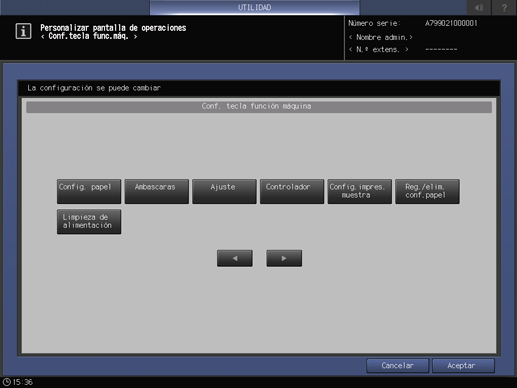This screenshot has height=388, width=517.
Task: Go to next page with right arrow
Action: [x=284, y=258]
